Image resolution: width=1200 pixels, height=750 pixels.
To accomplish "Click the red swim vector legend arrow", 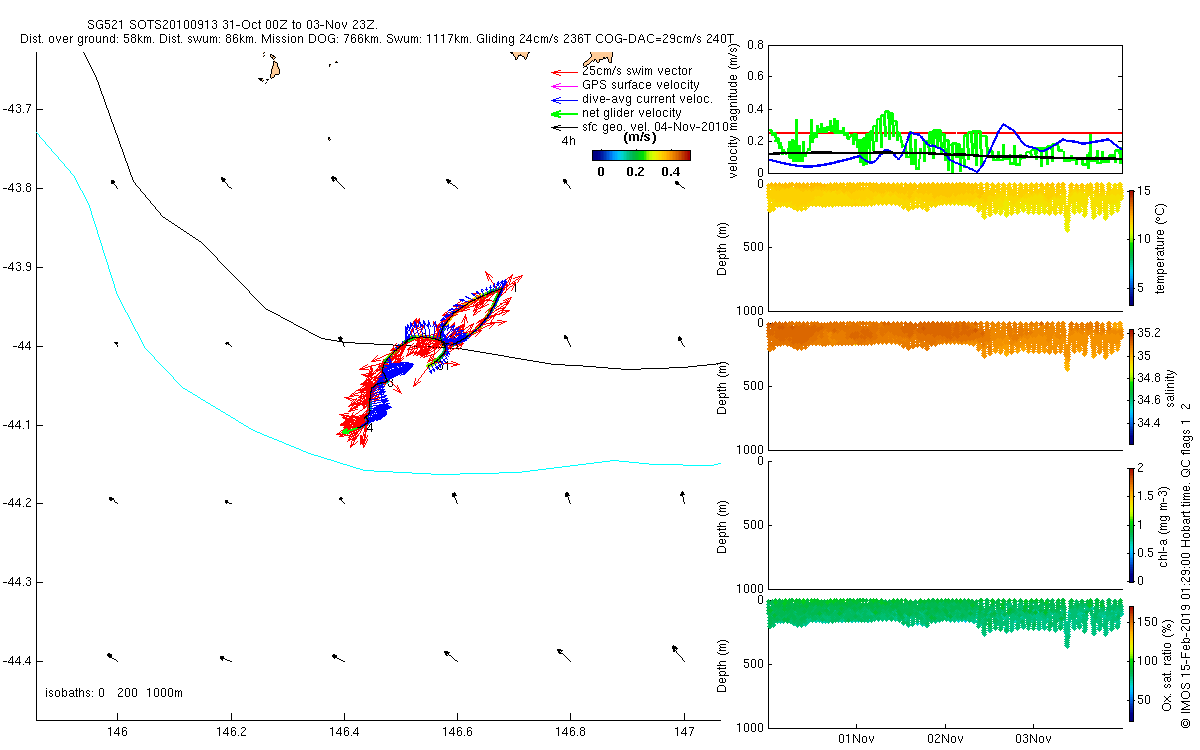I will click(565, 72).
